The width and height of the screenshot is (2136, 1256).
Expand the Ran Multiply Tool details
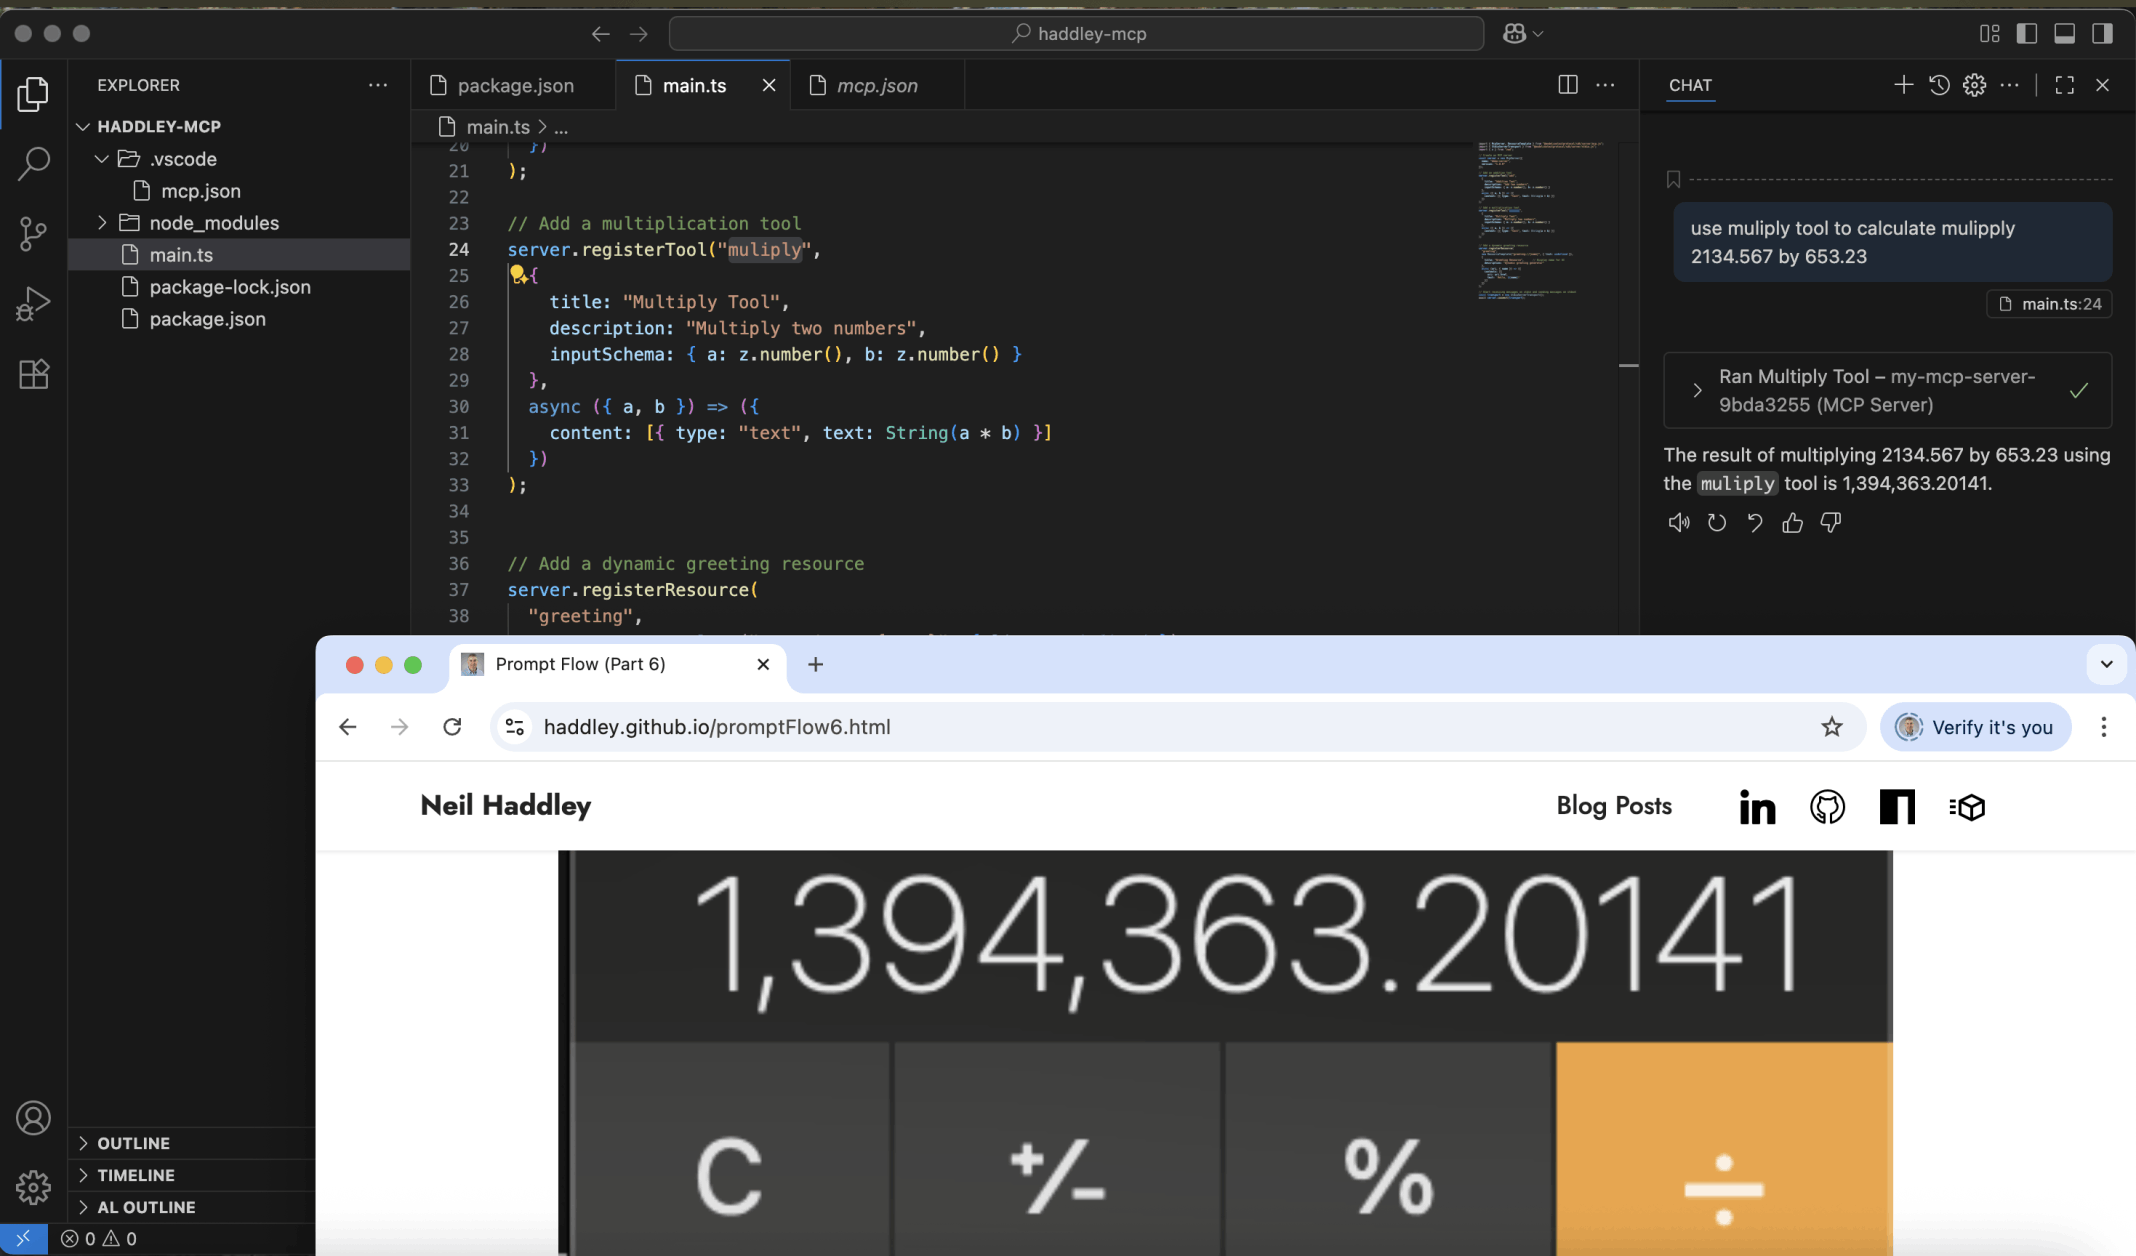coord(1697,391)
